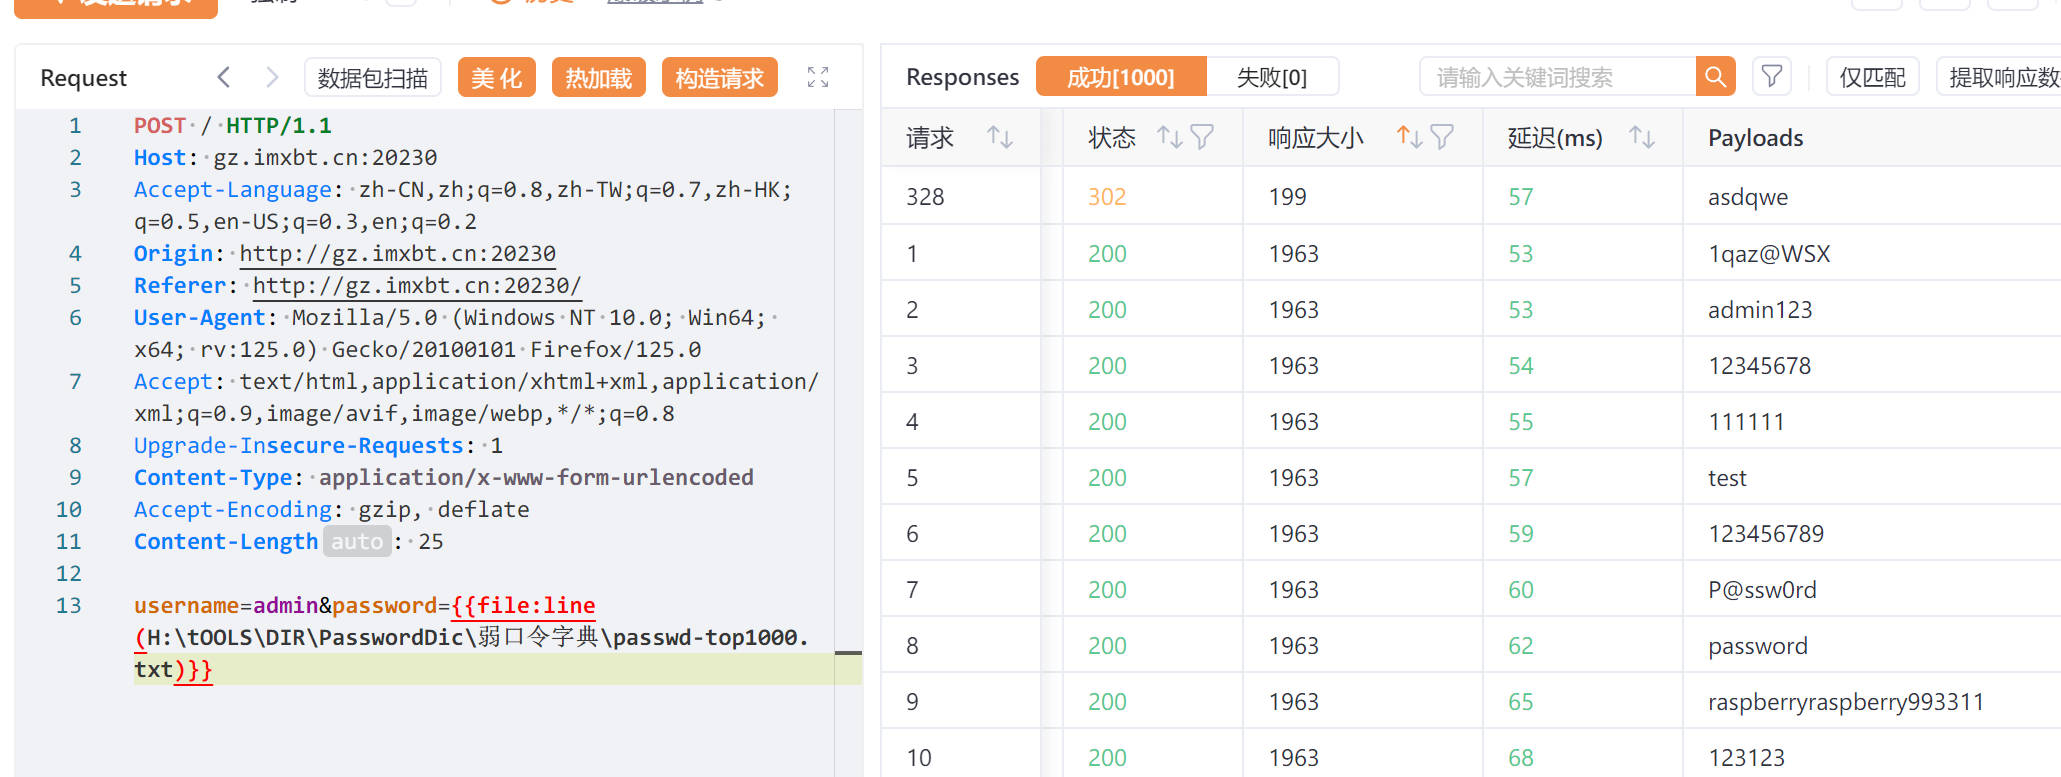Screen dimensions: 2061x777
Task: Click the 美化 beautify button
Action: [x=497, y=78]
